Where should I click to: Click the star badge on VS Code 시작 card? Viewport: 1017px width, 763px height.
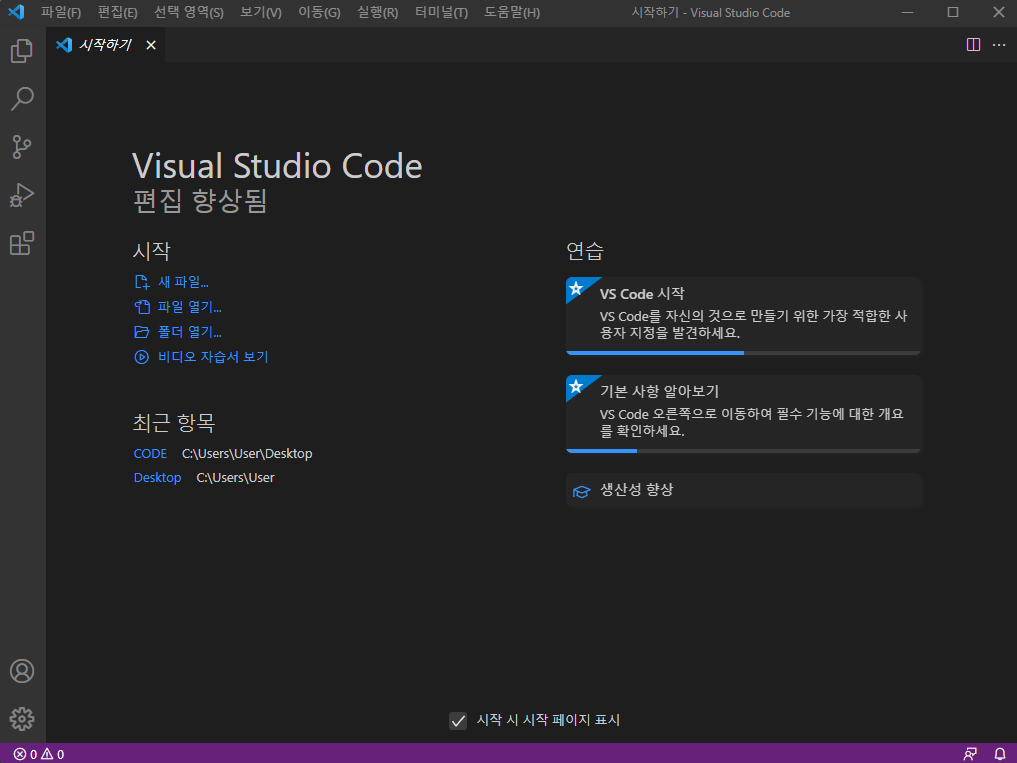tap(577, 288)
